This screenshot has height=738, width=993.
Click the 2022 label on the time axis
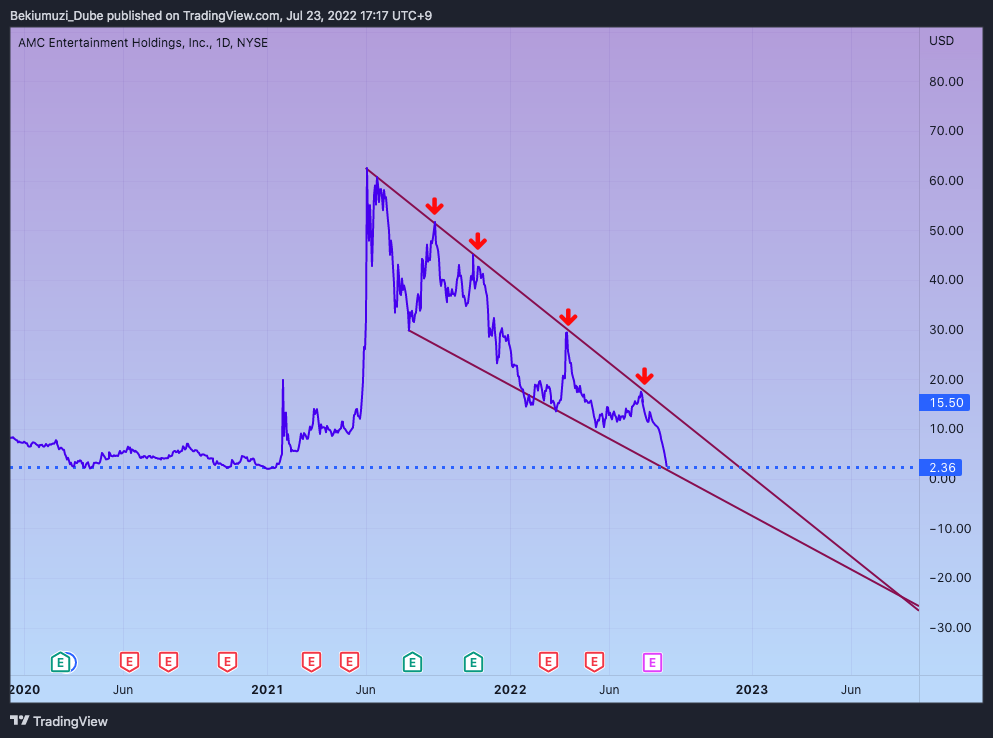(x=510, y=690)
